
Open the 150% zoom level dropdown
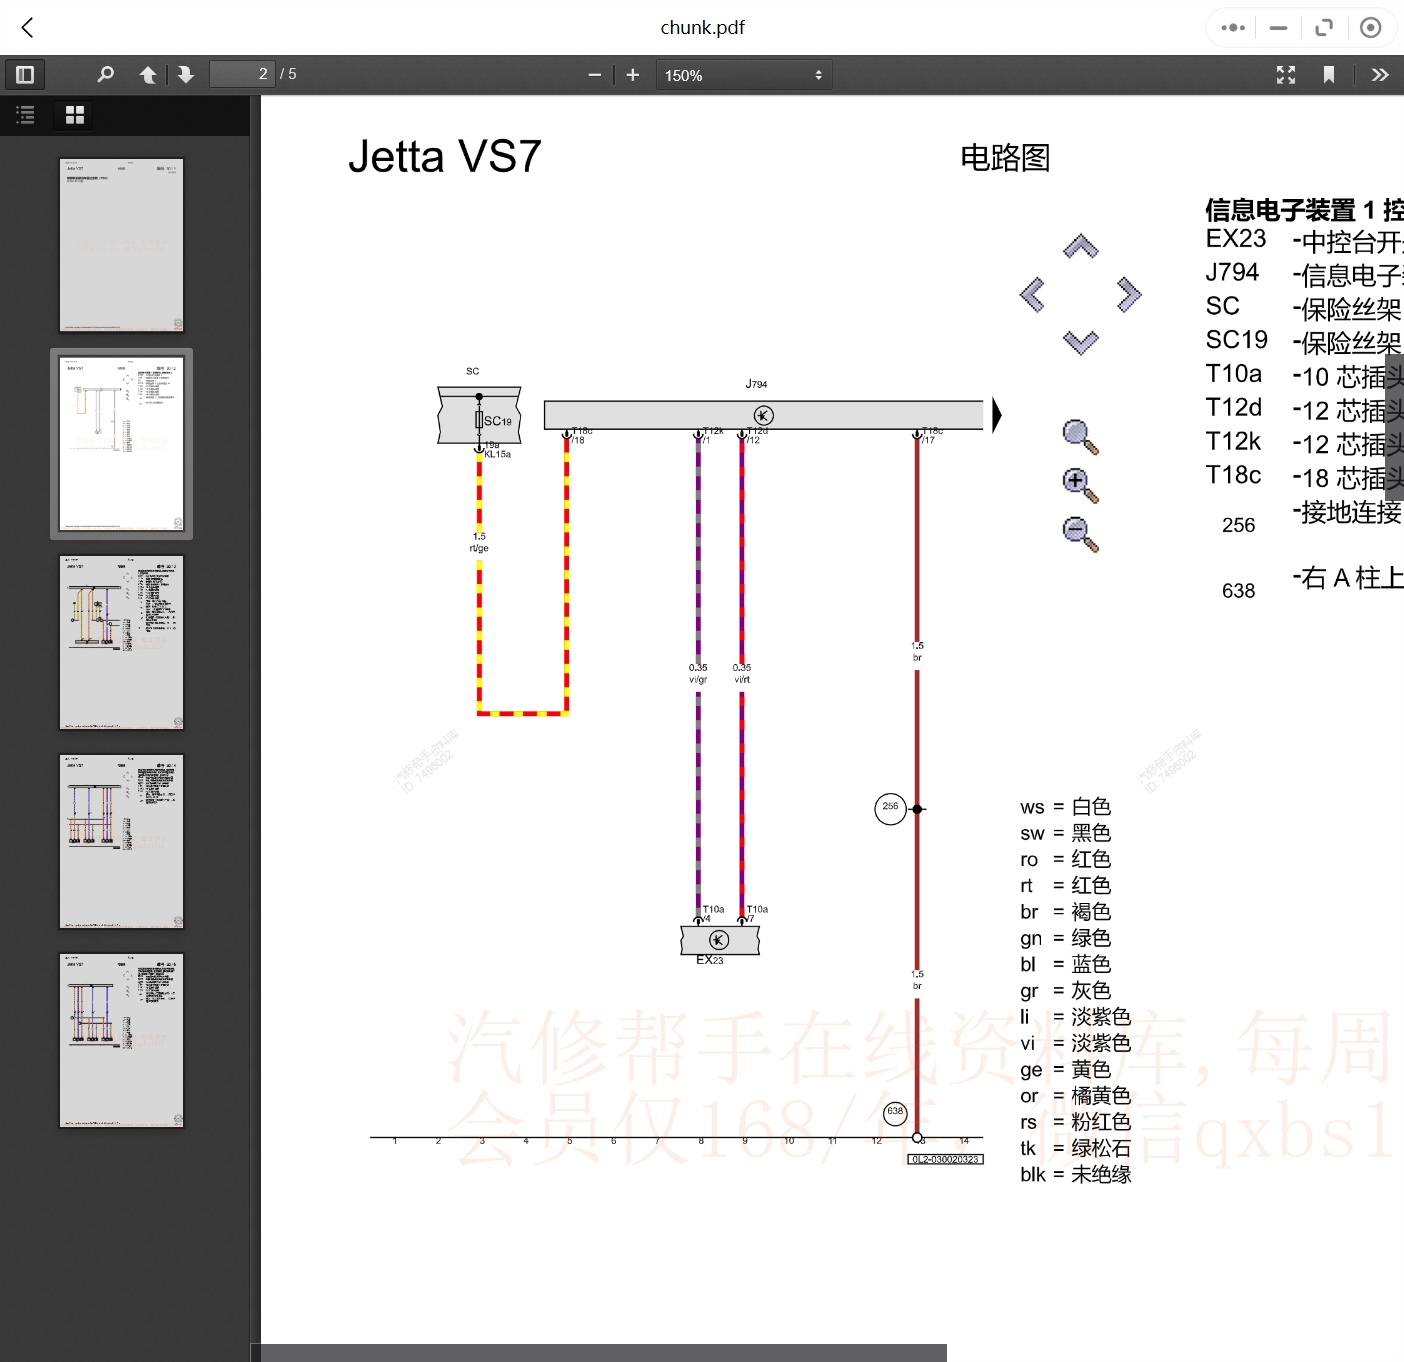744,74
